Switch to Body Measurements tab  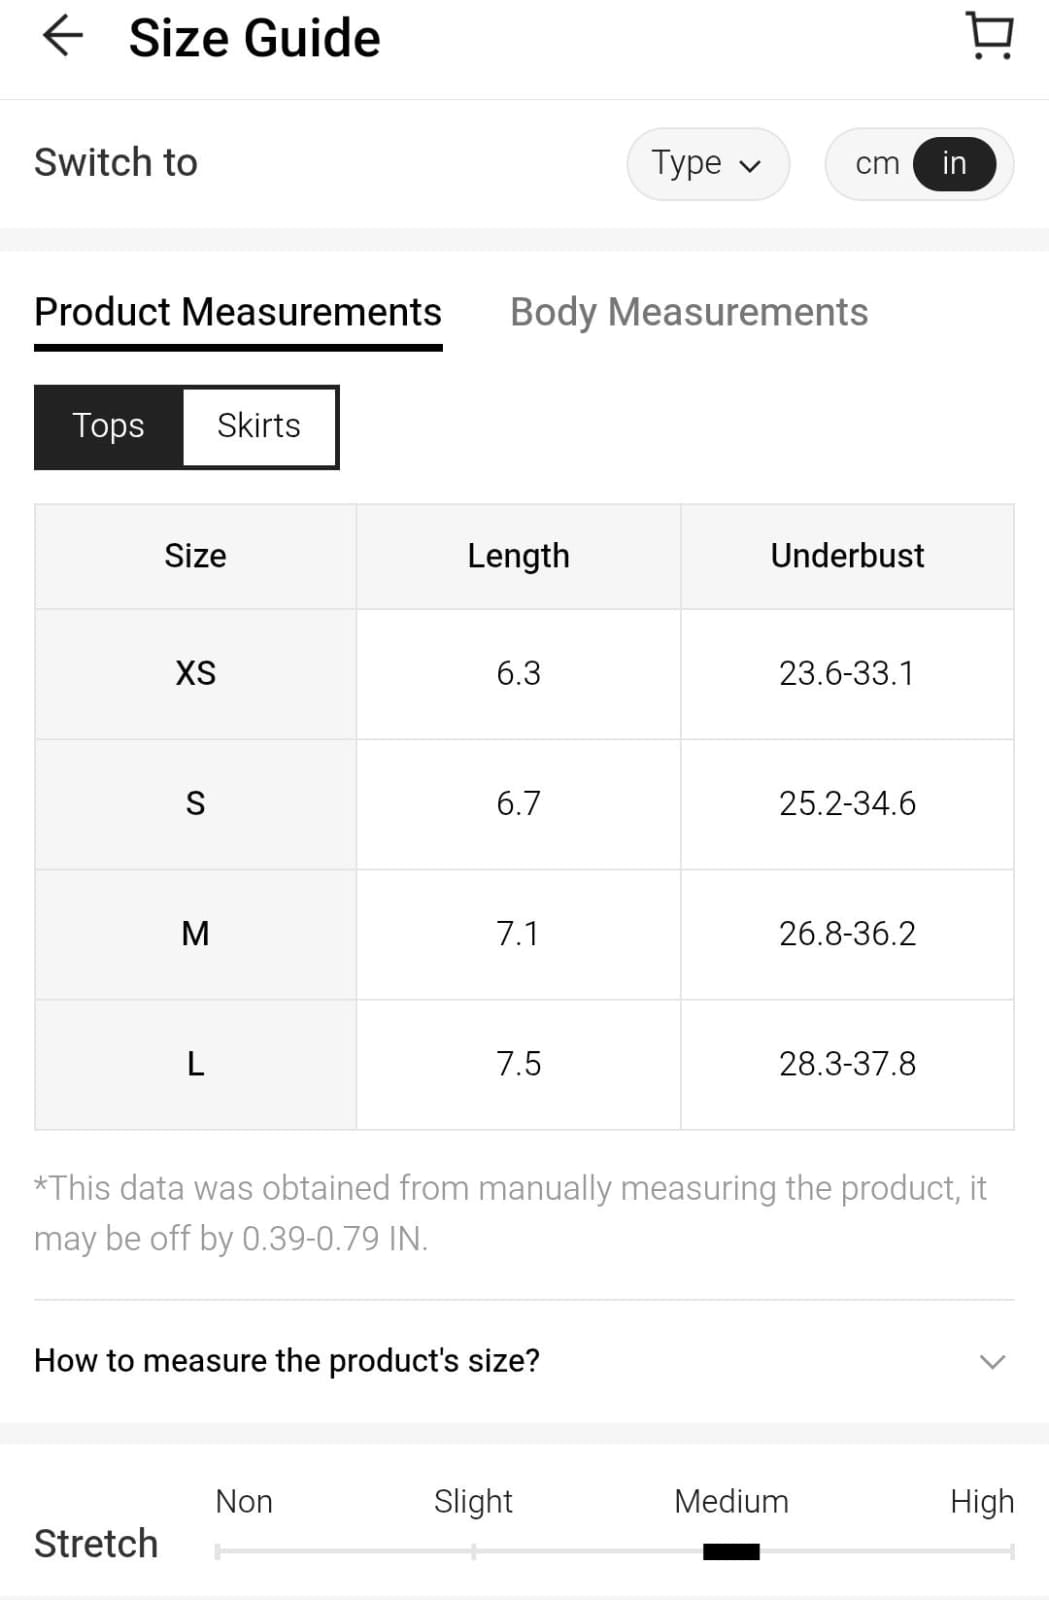click(x=689, y=312)
